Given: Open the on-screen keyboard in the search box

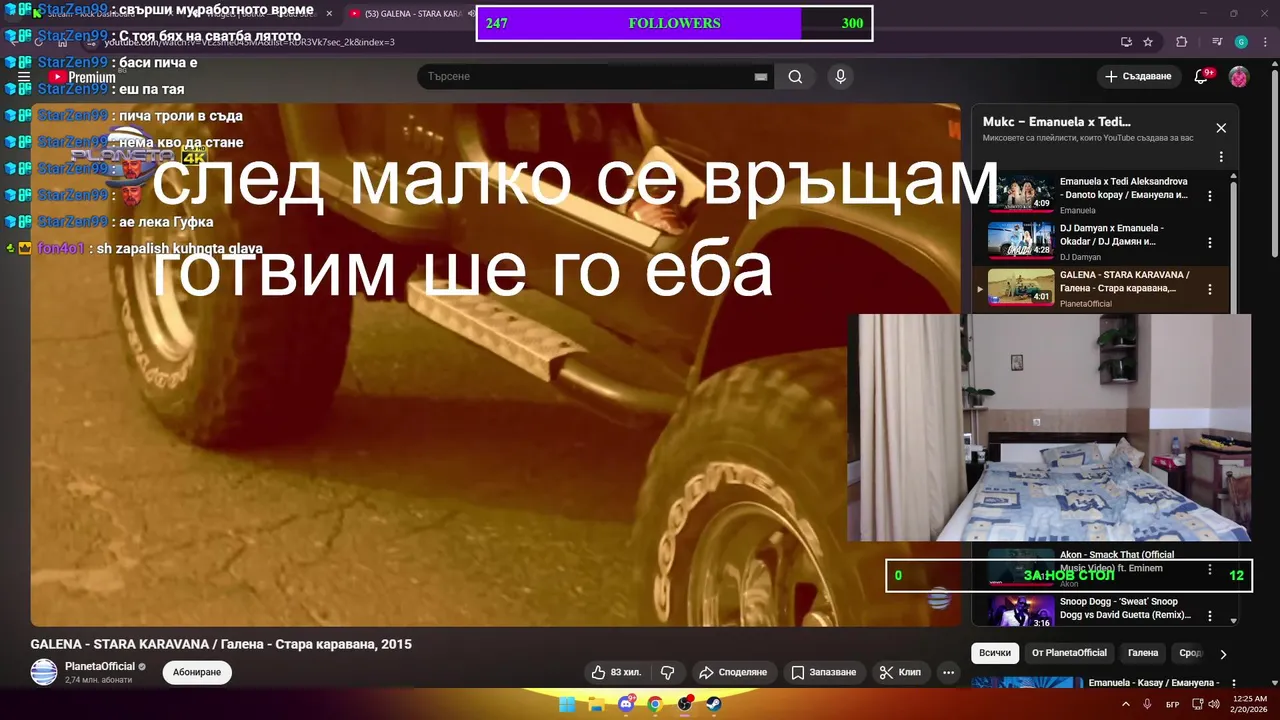Looking at the screenshot, I should pyautogui.click(x=761, y=77).
